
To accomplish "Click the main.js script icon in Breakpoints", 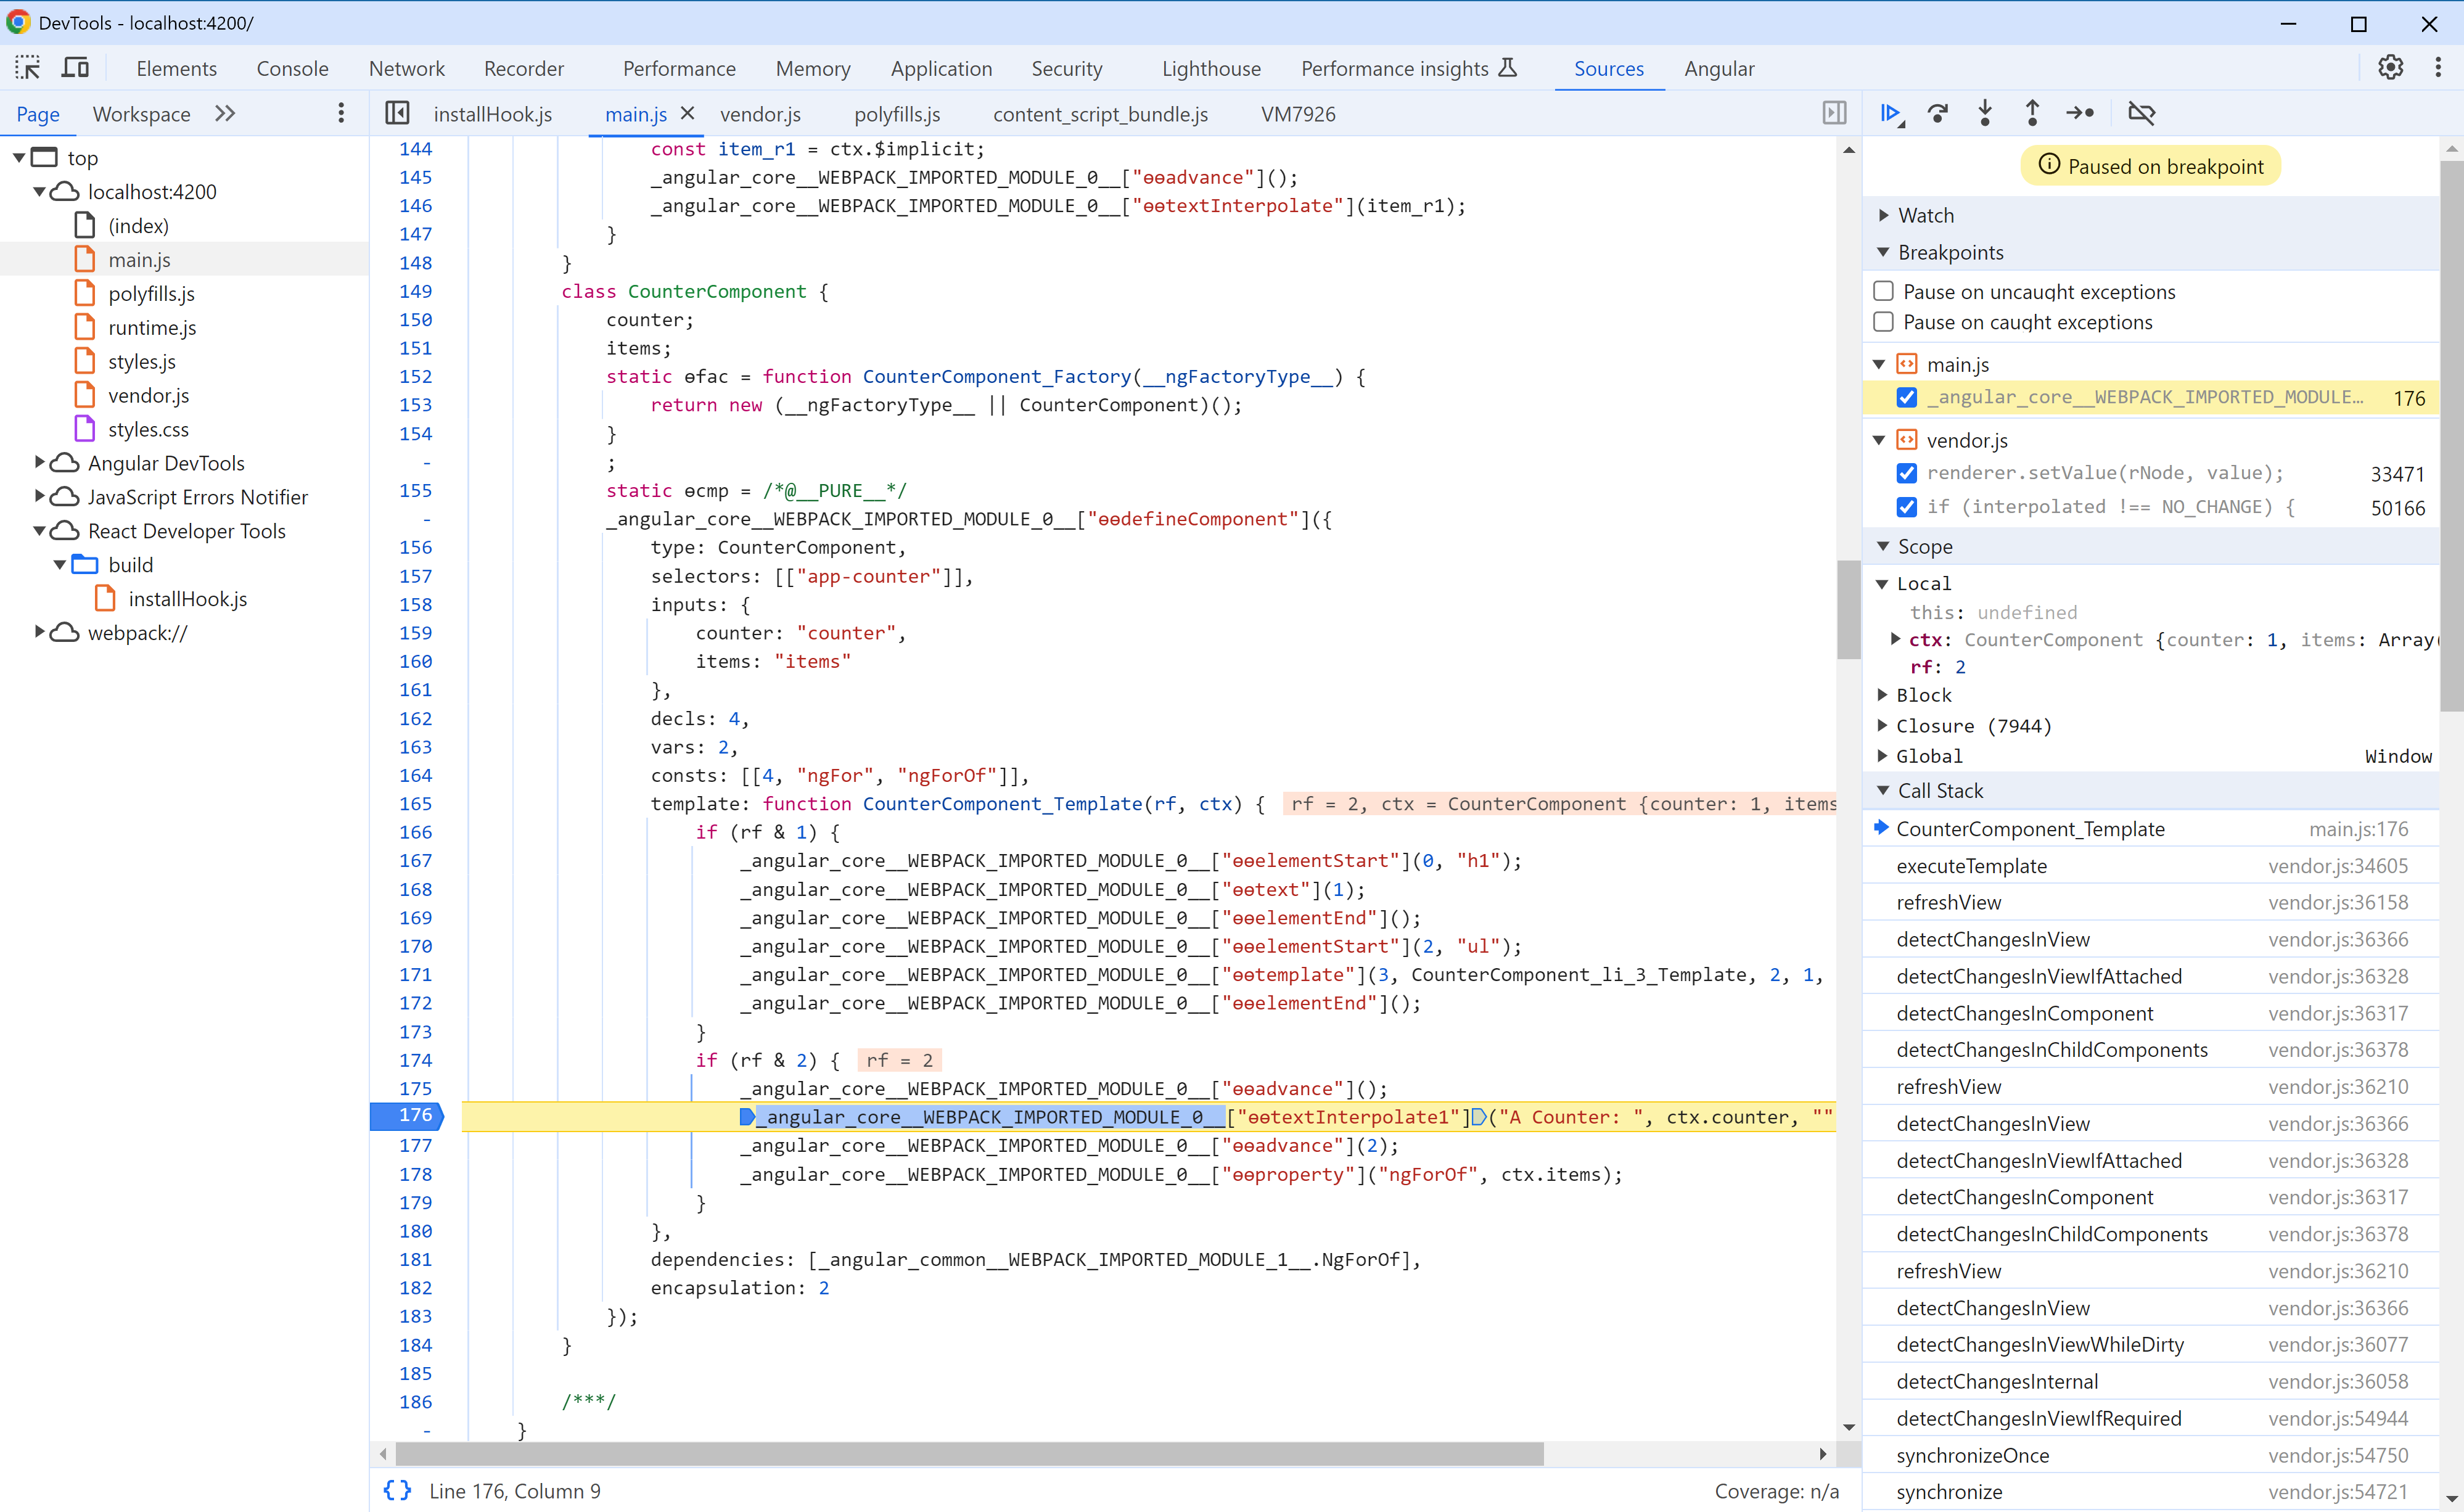I will 1907,364.
